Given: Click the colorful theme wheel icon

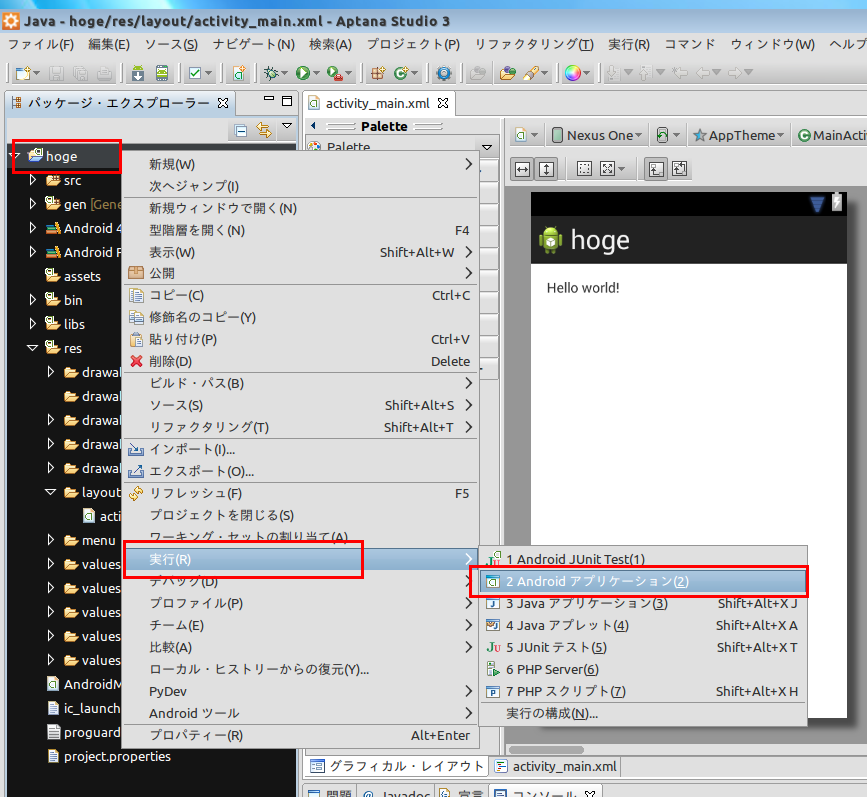Looking at the screenshot, I should point(573,73).
